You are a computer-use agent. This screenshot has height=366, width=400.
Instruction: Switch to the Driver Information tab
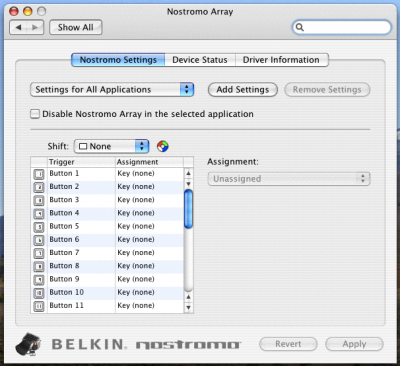click(281, 60)
